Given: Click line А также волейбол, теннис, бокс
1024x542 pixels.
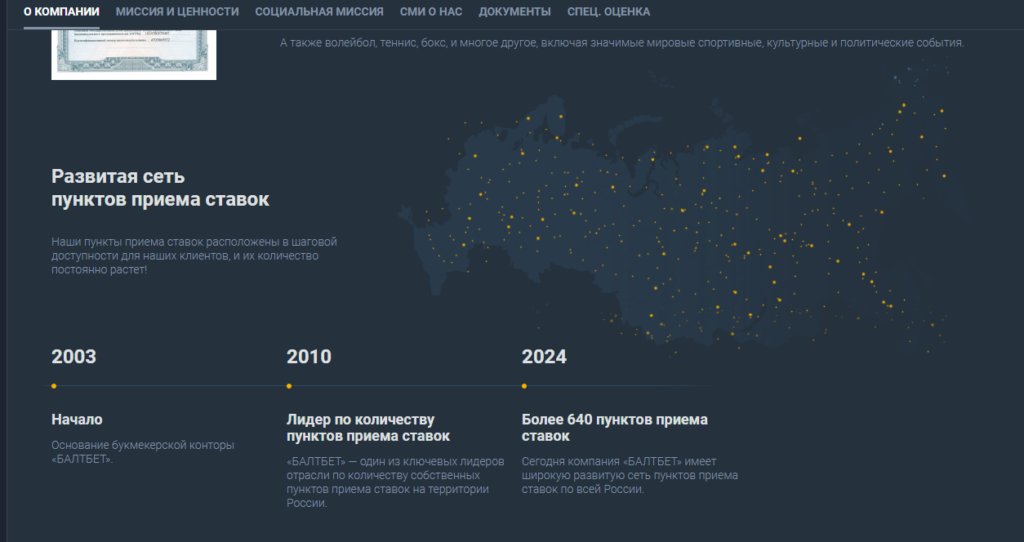Looking at the screenshot, I should click(x=622, y=42).
